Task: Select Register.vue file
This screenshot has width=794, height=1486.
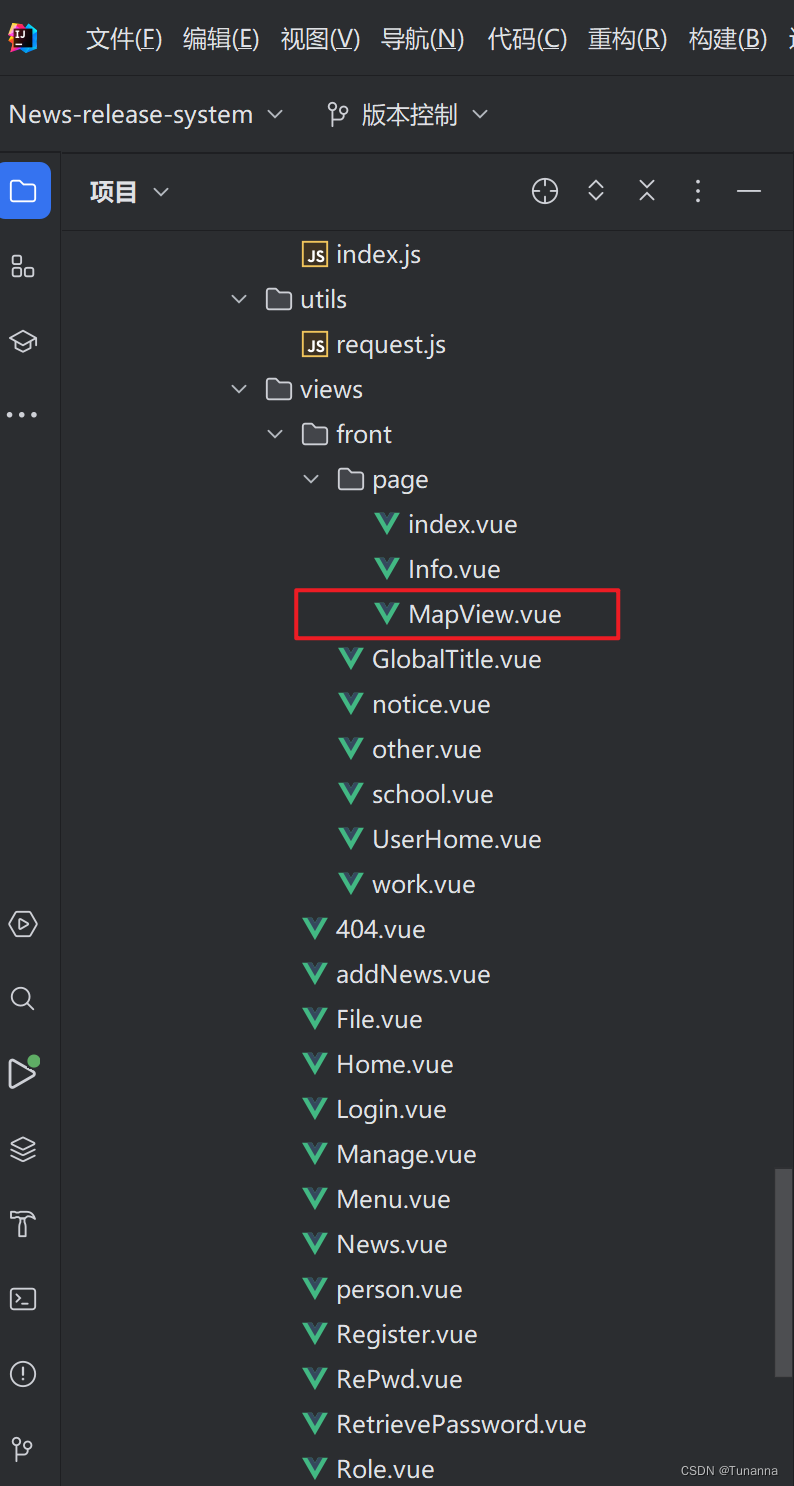Action: tap(406, 1334)
